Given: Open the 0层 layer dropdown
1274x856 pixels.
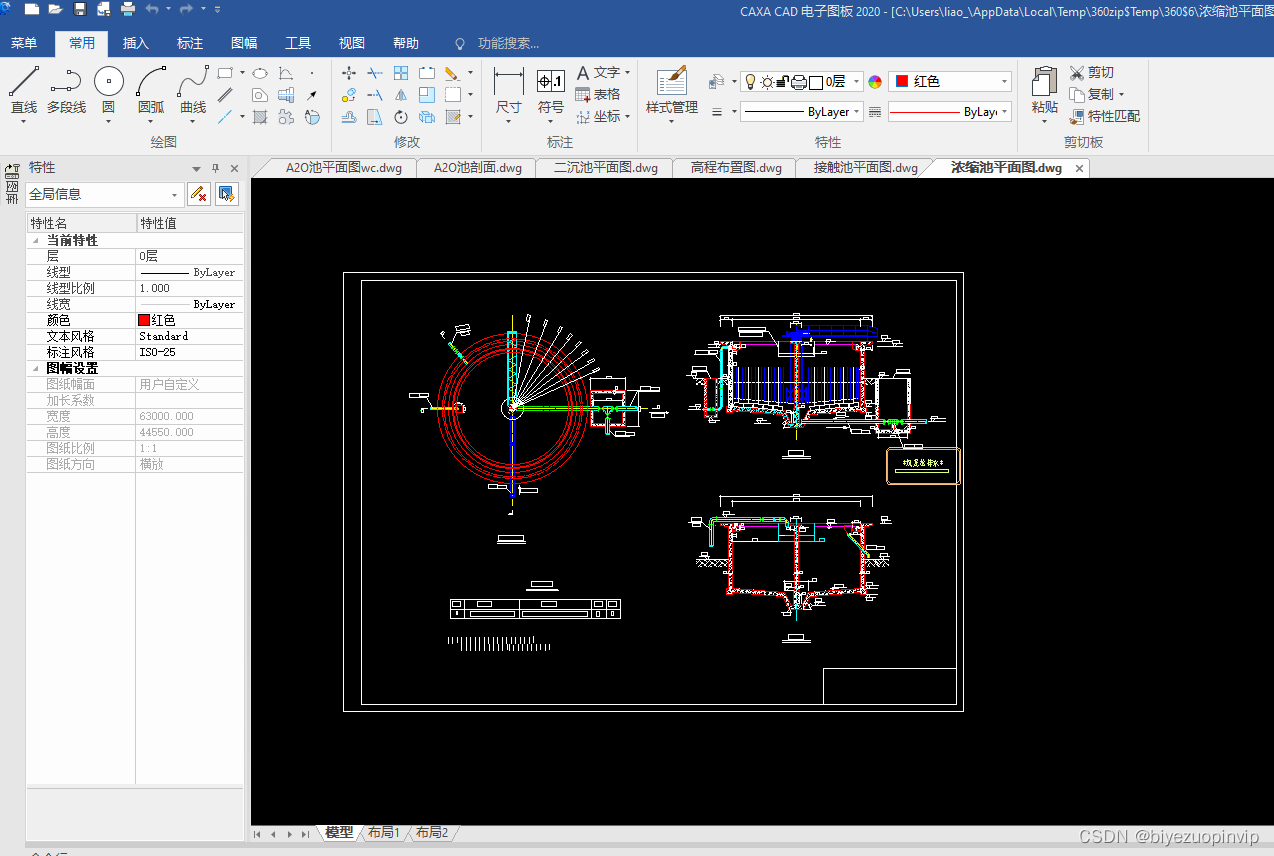Looking at the screenshot, I should [857, 82].
